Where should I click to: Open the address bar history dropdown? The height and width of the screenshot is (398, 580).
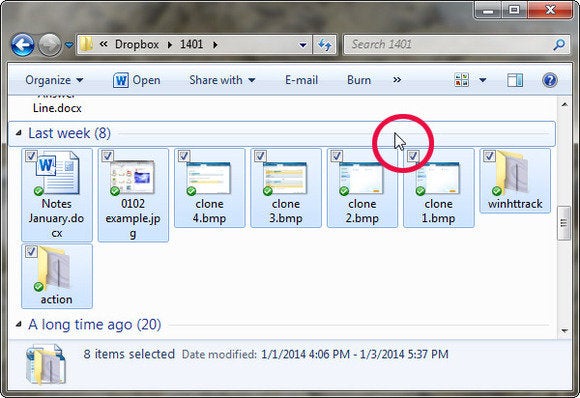[303, 45]
